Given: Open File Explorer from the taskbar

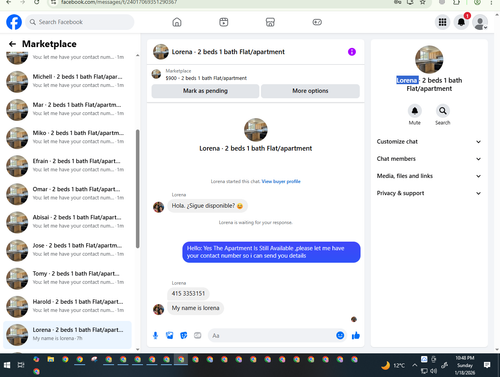Looking at the screenshot, I should pos(51,359).
